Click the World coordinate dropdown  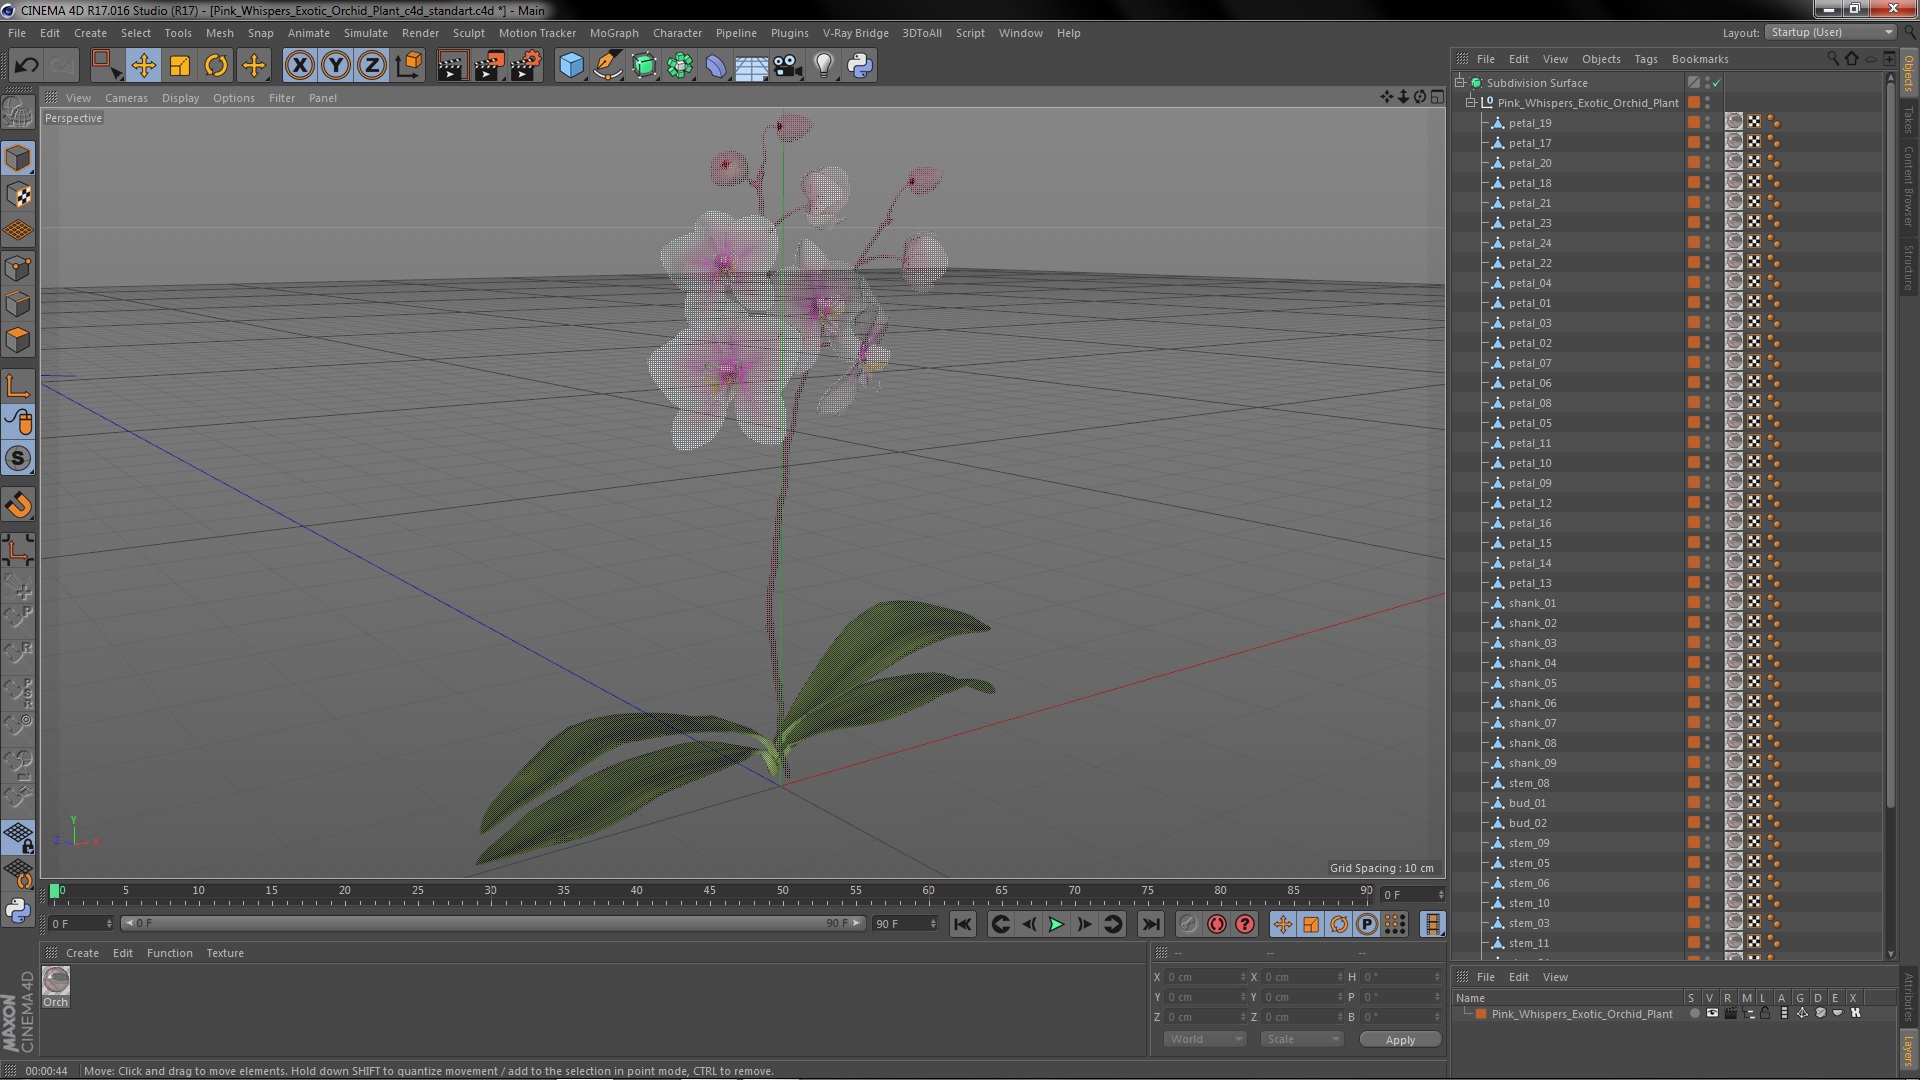coord(1200,1039)
